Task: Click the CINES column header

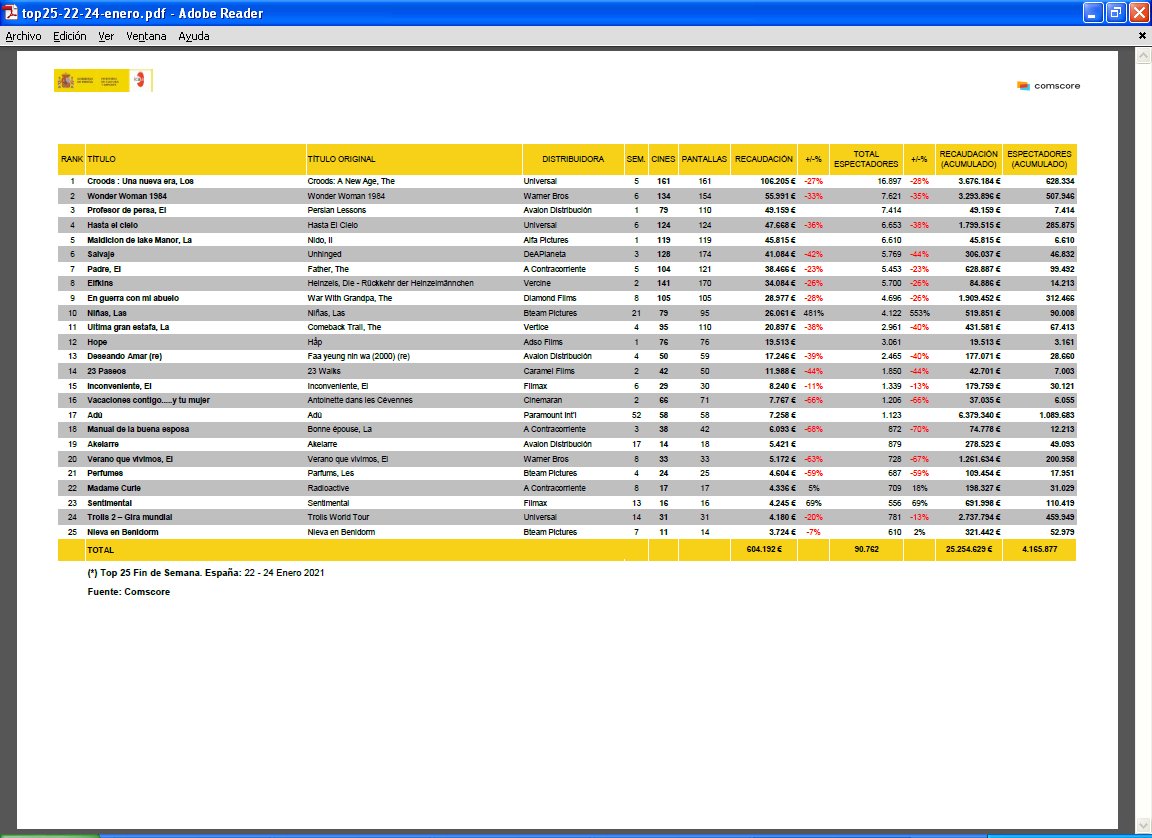Action: 663,159
